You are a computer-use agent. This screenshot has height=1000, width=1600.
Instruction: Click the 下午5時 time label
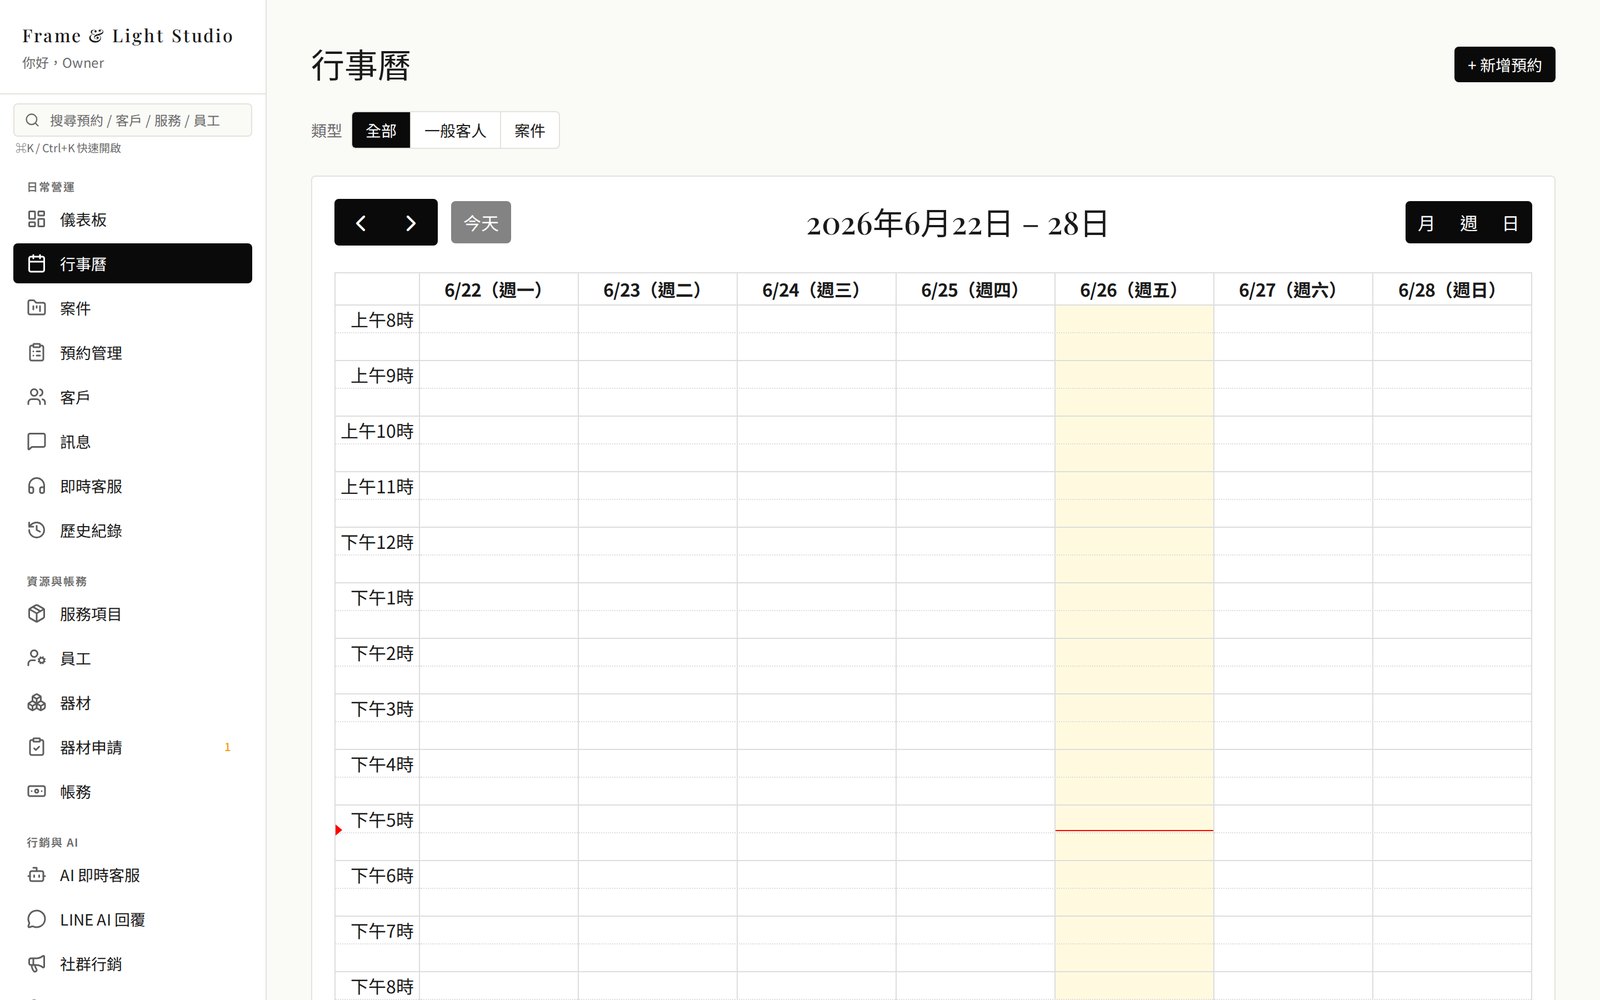(x=382, y=820)
